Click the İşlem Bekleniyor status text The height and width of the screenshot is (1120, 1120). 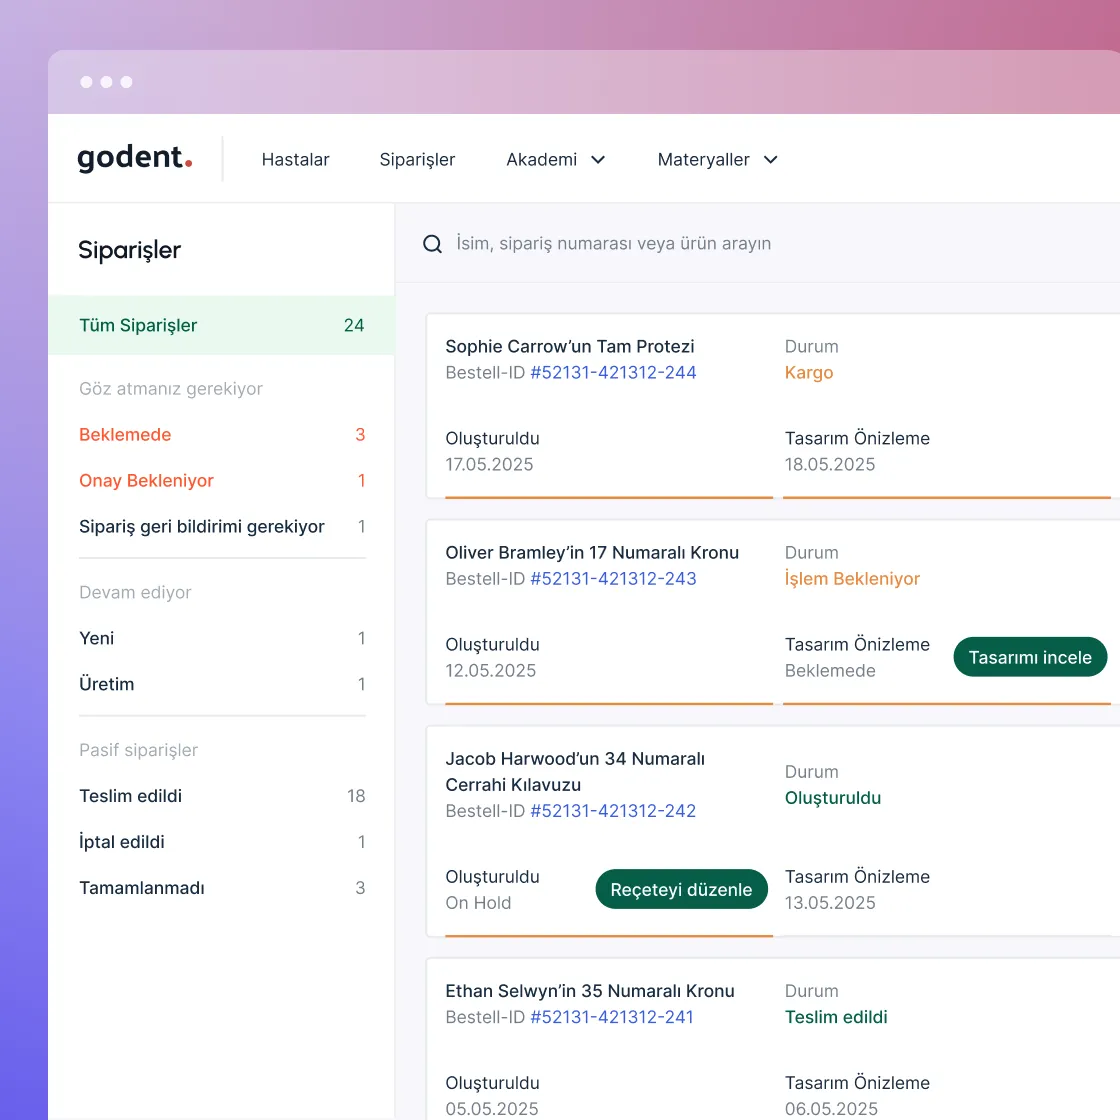tap(852, 579)
